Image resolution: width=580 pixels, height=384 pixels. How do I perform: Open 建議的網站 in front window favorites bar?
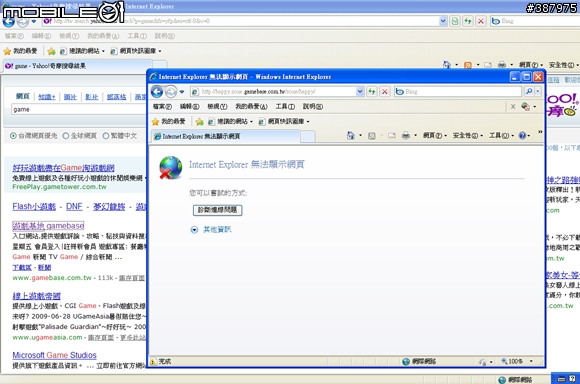tap(230, 121)
